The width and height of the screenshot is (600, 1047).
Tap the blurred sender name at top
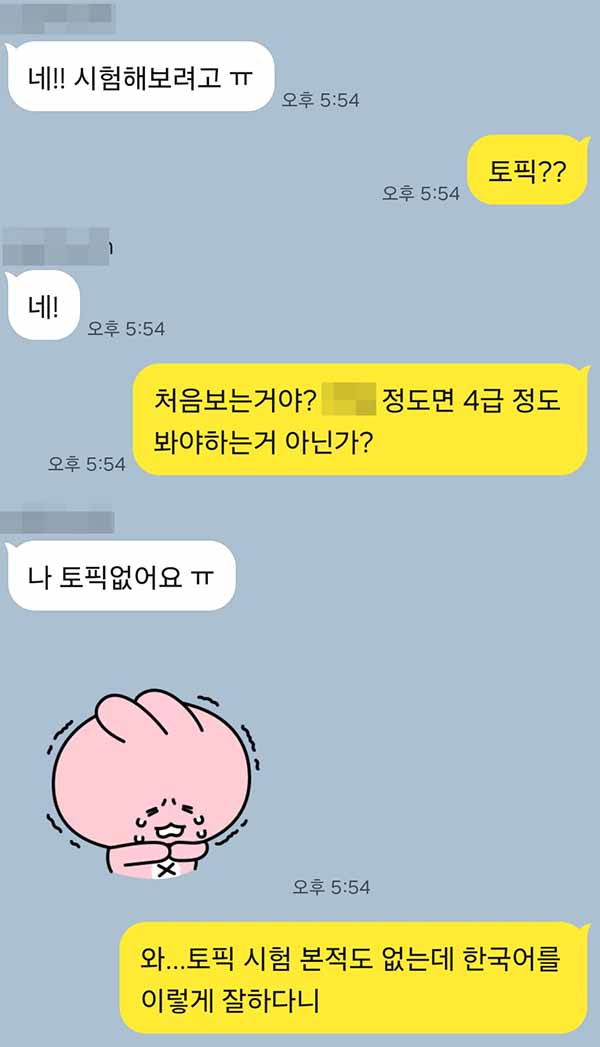(x=58, y=18)
